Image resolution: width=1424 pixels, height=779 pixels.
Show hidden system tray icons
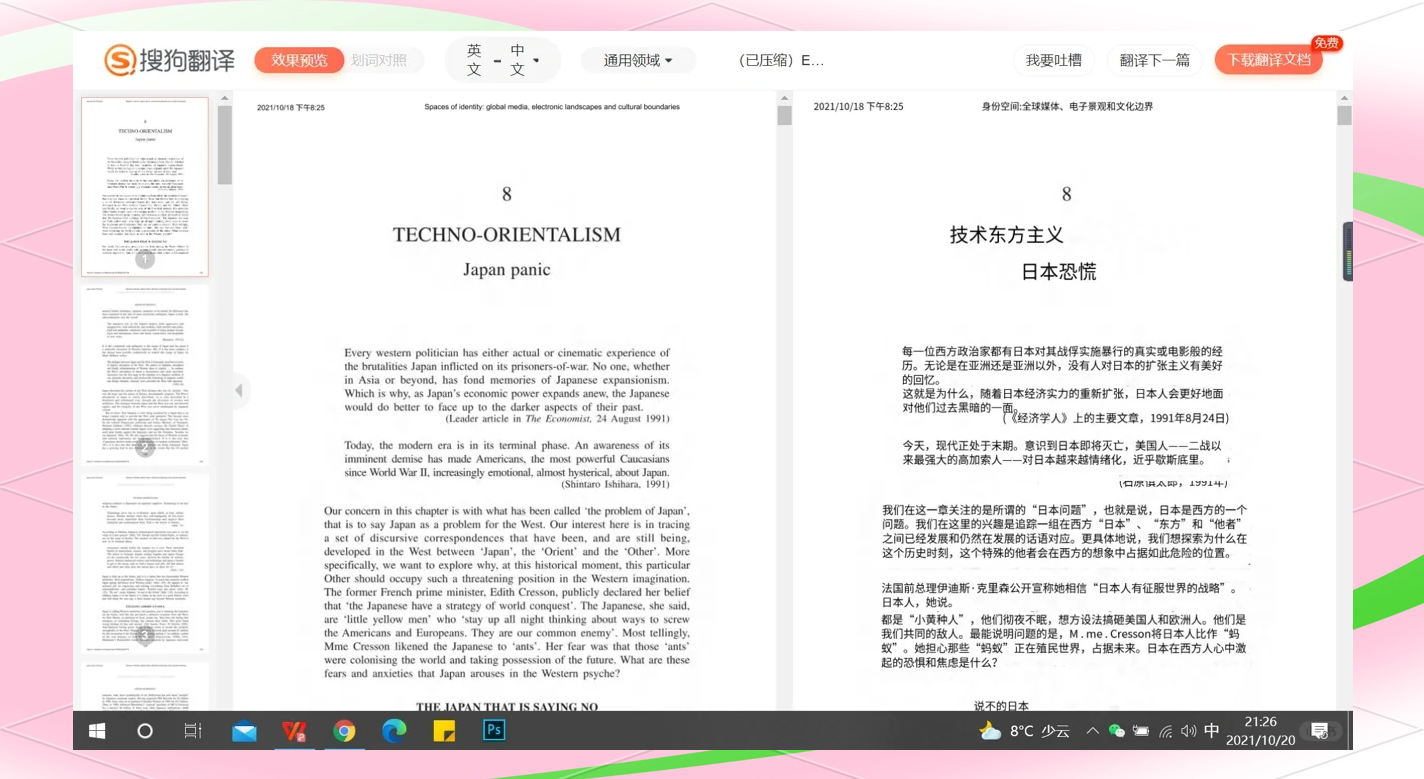tap(1092, 731)
